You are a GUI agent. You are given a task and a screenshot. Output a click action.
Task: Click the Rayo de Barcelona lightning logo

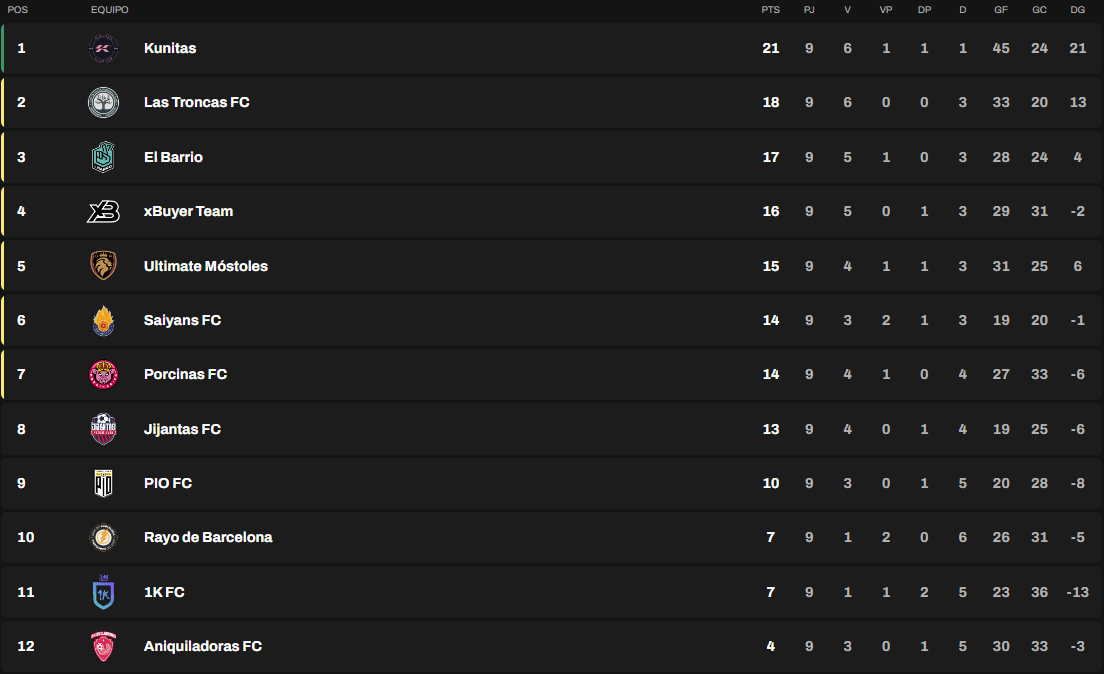pyautogui.click(x=104, y=537)
